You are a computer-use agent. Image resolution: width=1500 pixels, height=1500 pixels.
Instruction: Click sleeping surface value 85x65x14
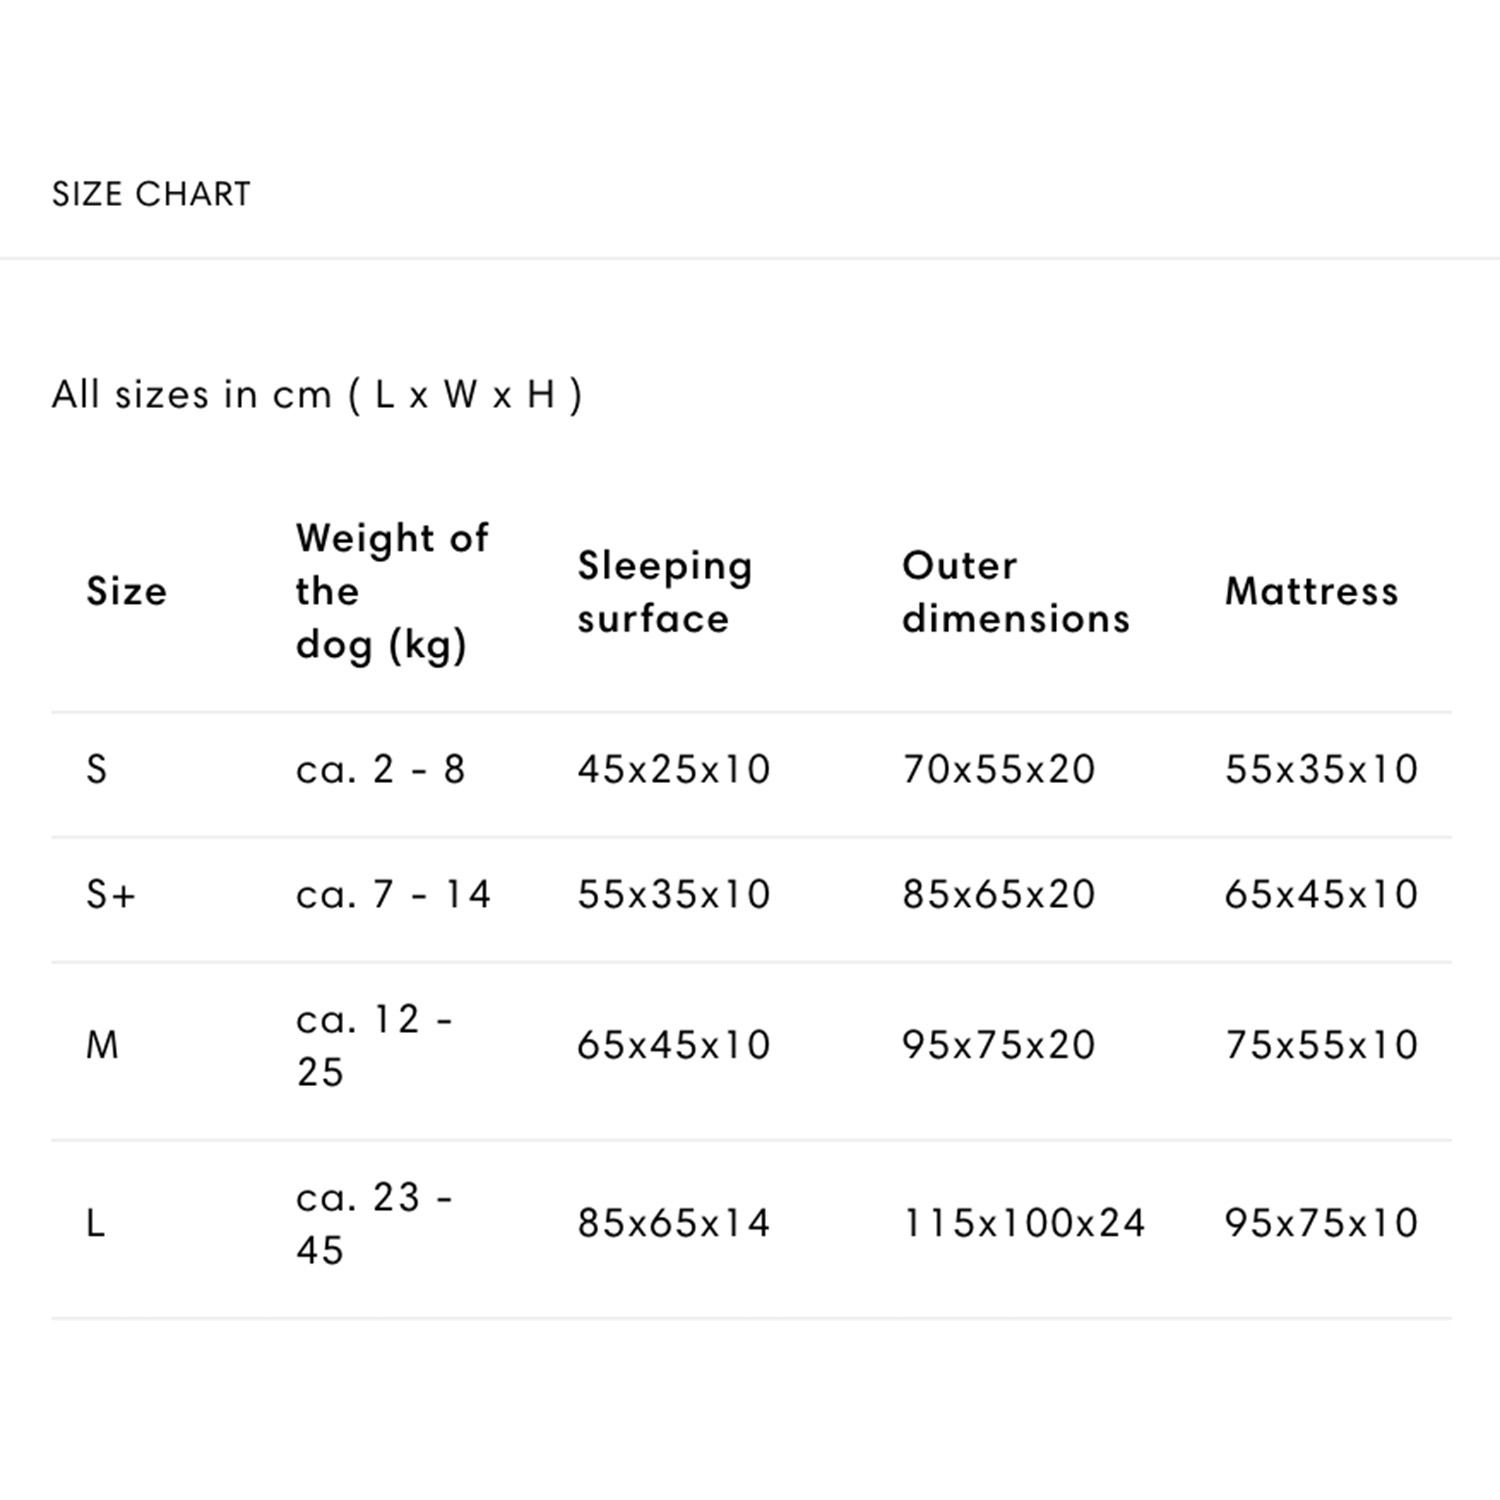click(x=673, y=1223)
